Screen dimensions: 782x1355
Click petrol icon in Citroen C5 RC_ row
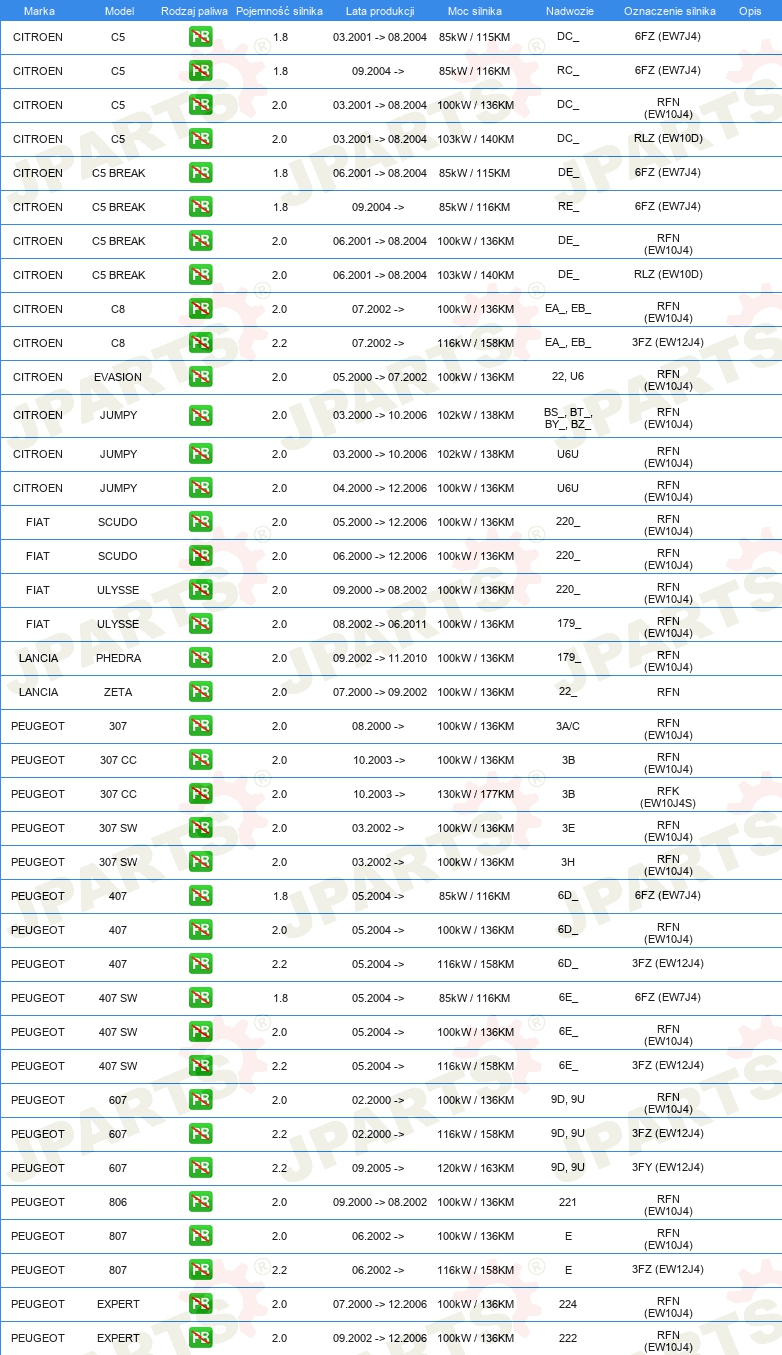[x=201, y=71]
